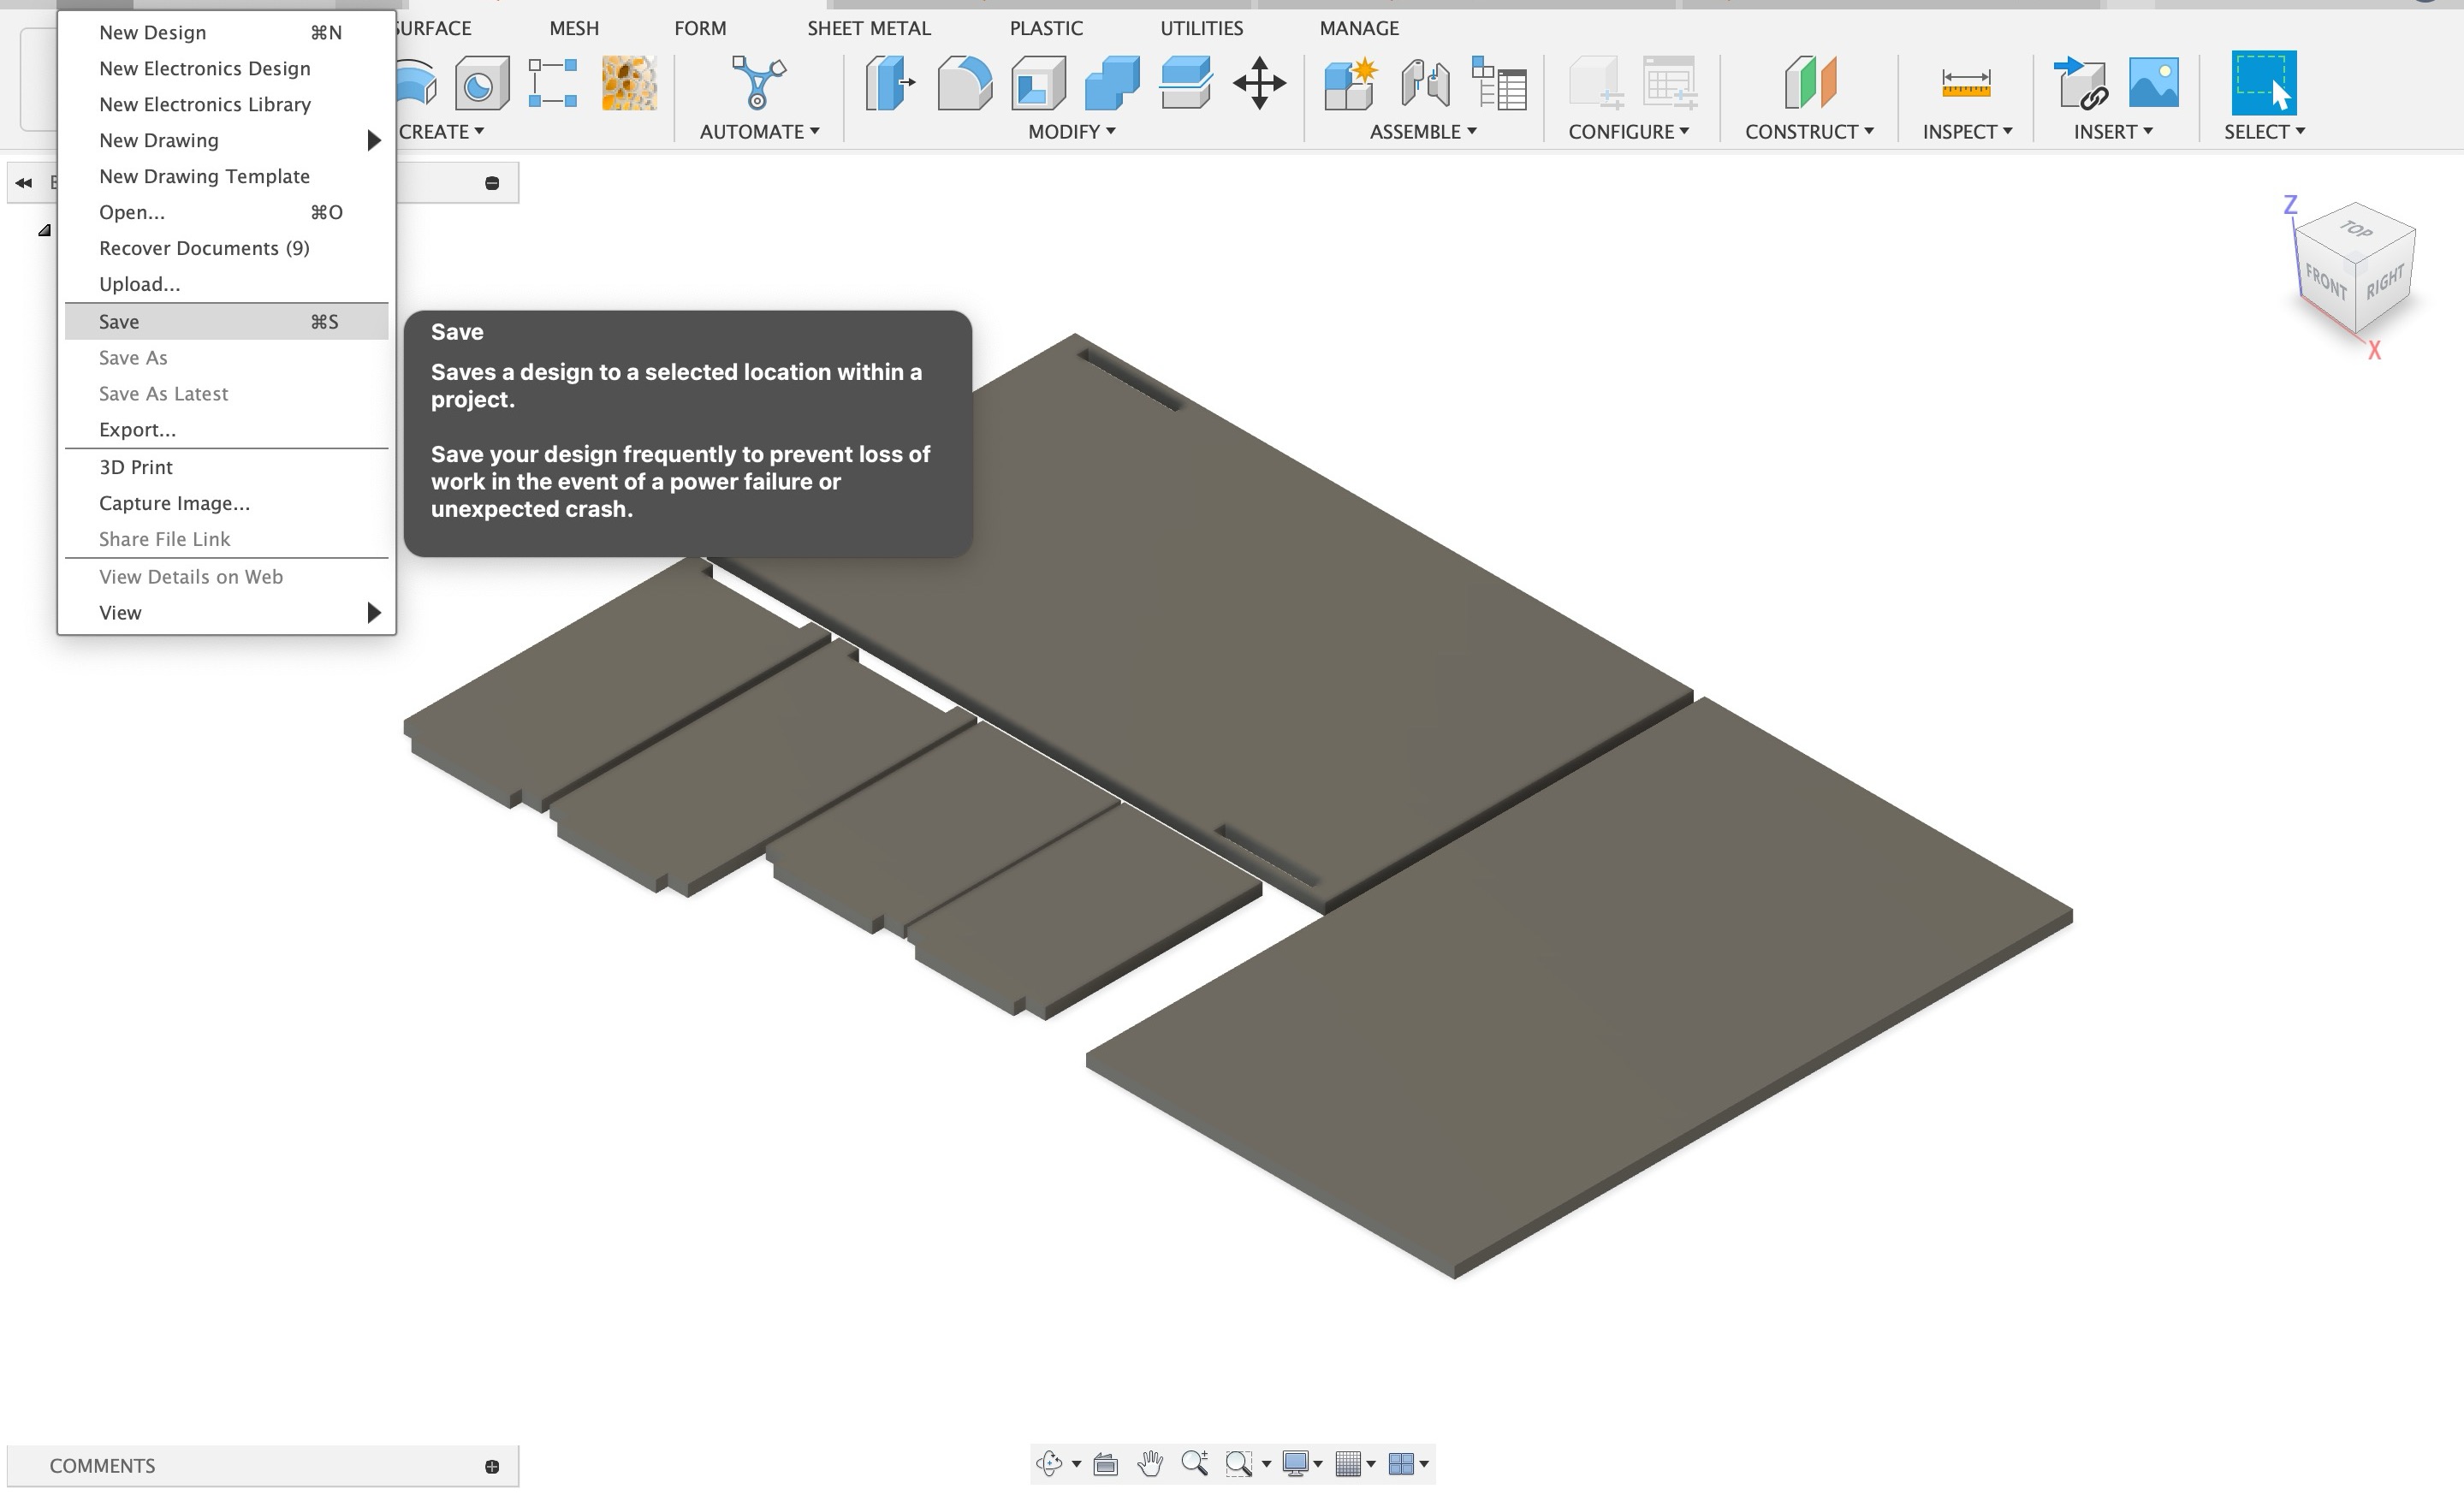2464x1495 pixels.
Task: Click Export menu item
Action: (x=137, y=429)
